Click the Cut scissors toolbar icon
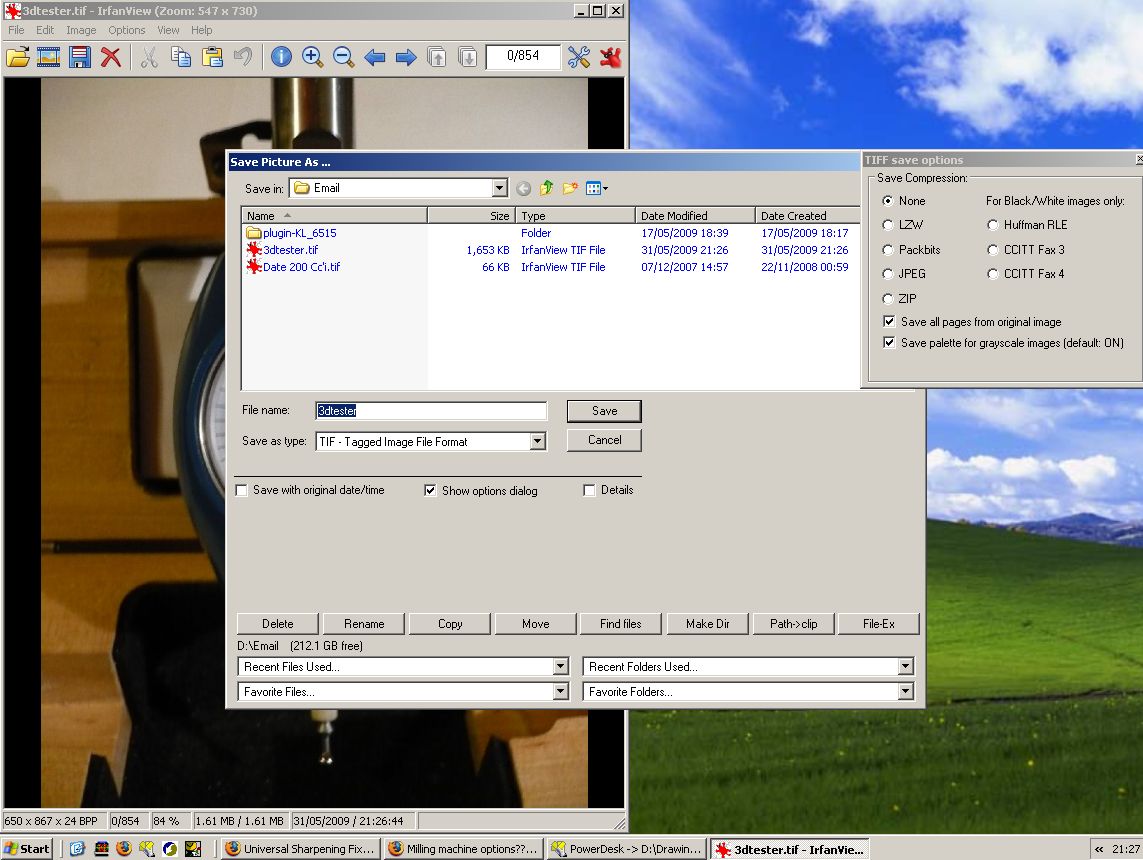The width and height of the screenshot is (1143, 860). click(x=149, y=57)
